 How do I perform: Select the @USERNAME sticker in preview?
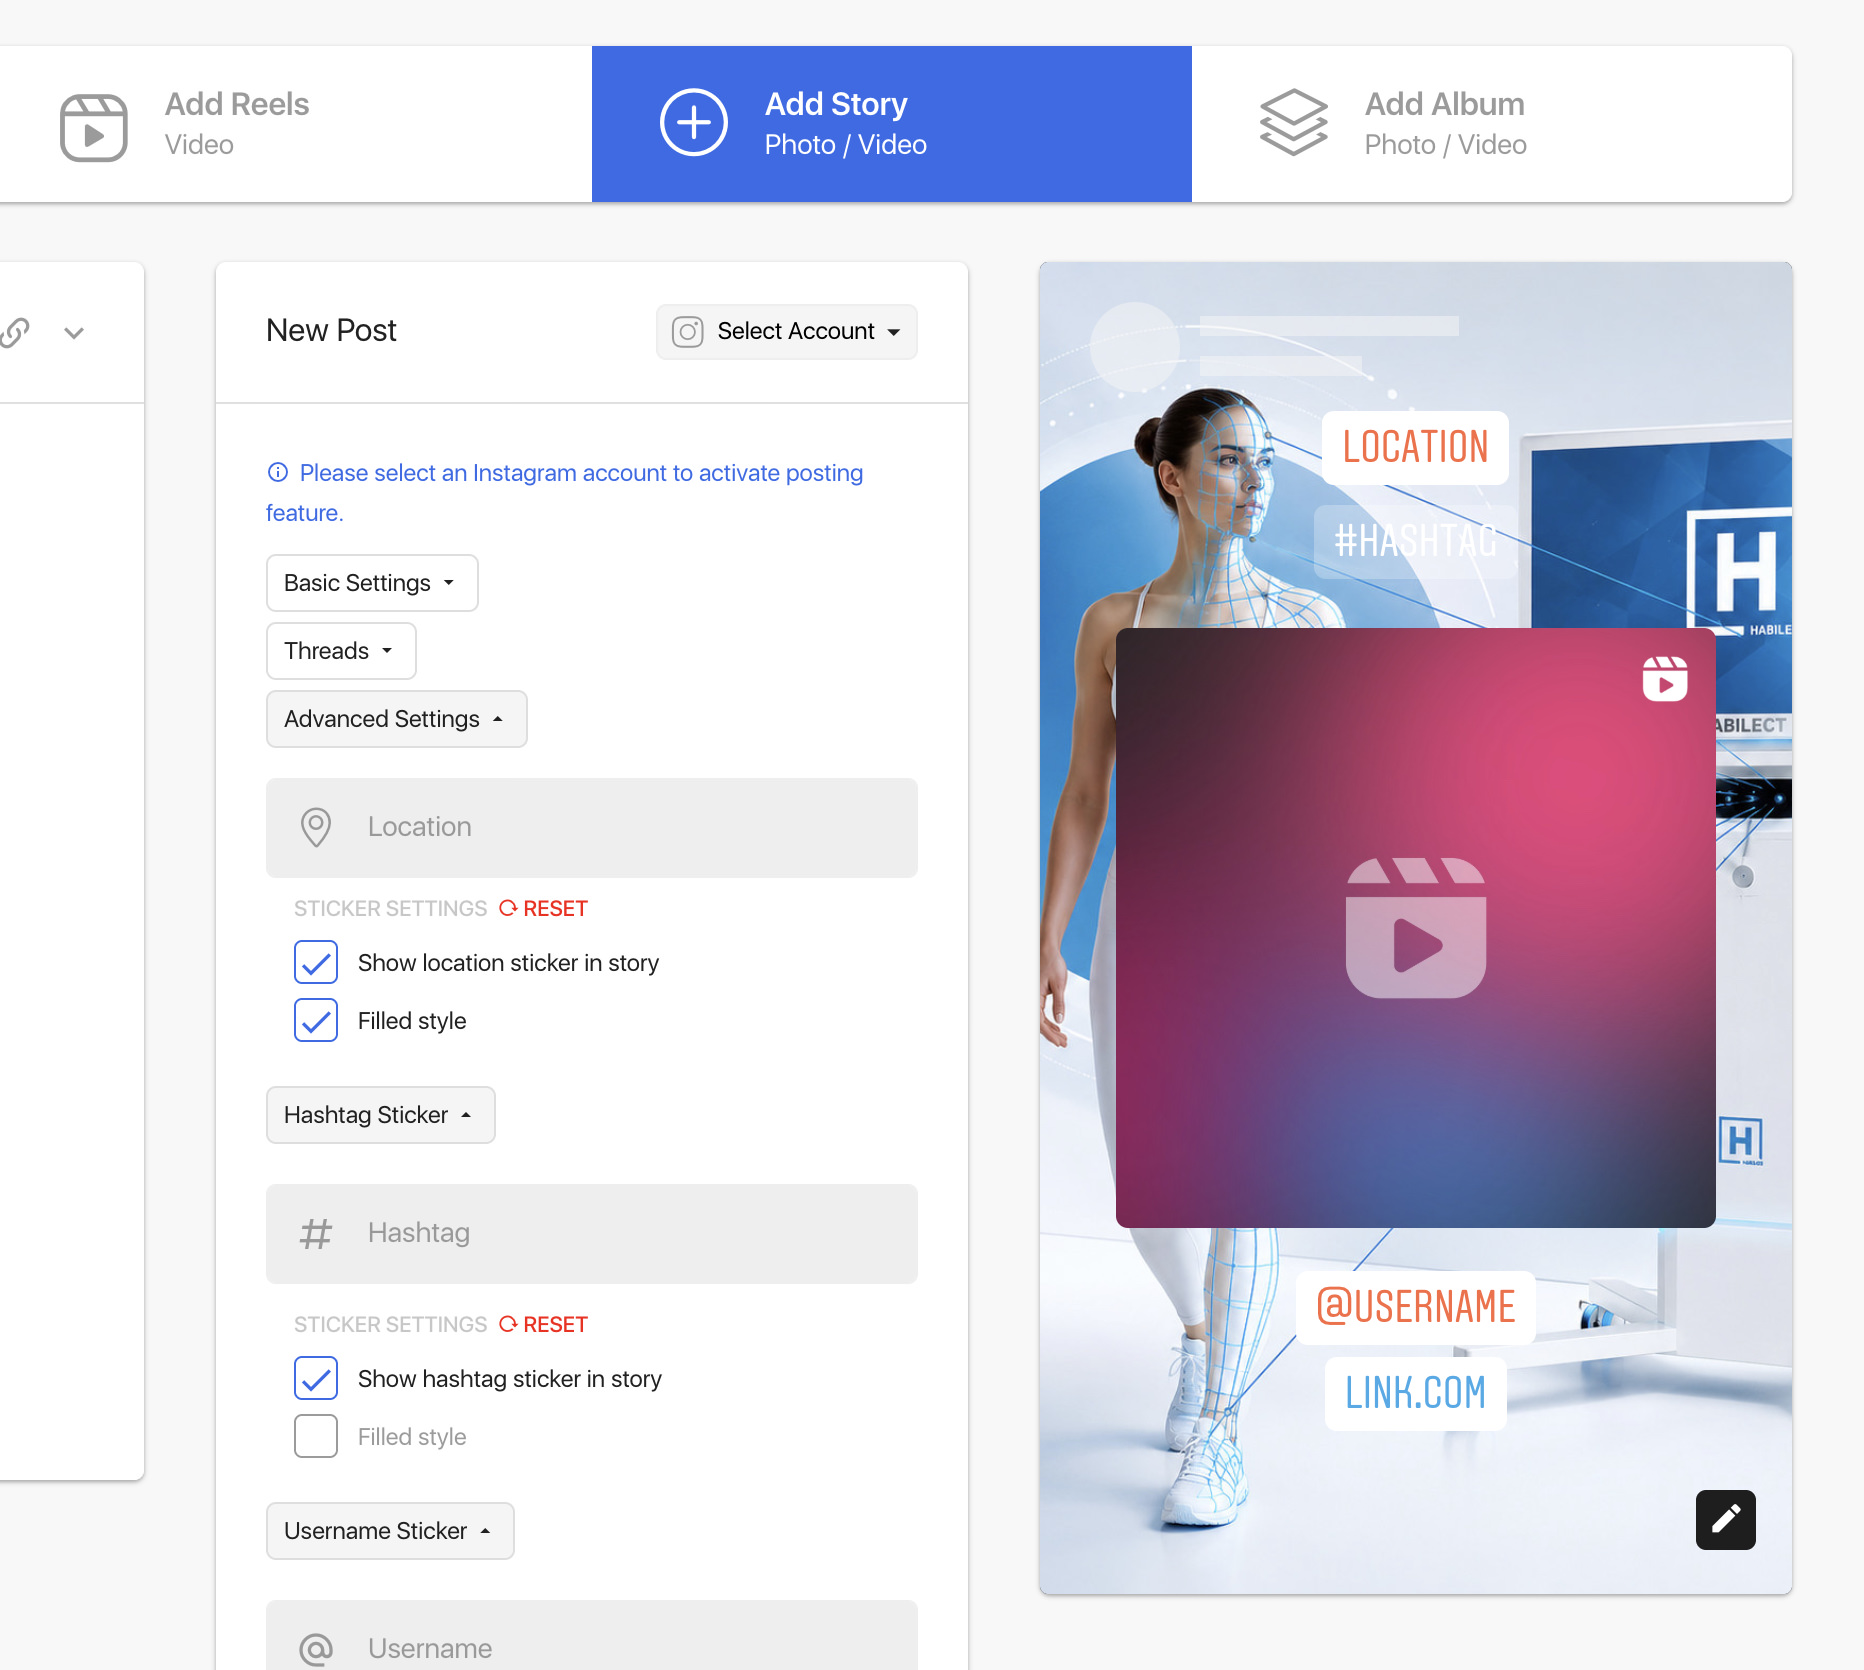tap(1416, 1307)
